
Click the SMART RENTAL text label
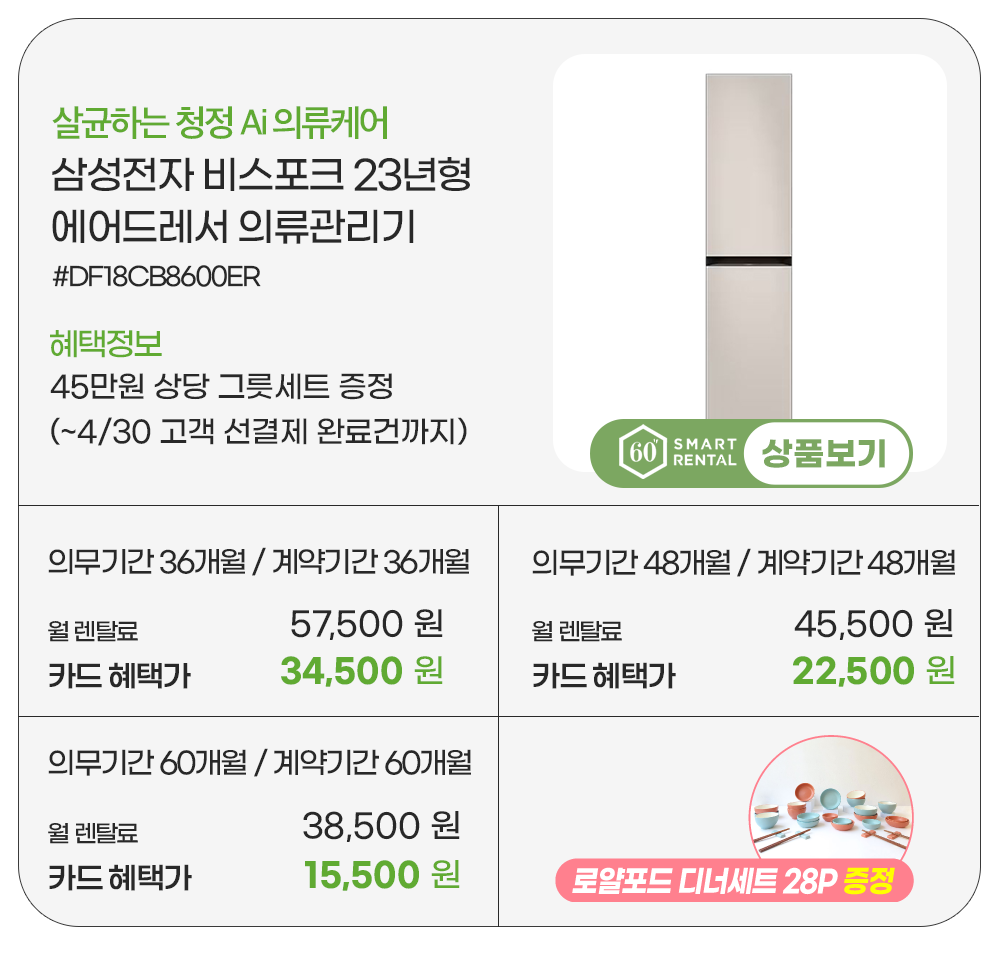pos(705,453)
